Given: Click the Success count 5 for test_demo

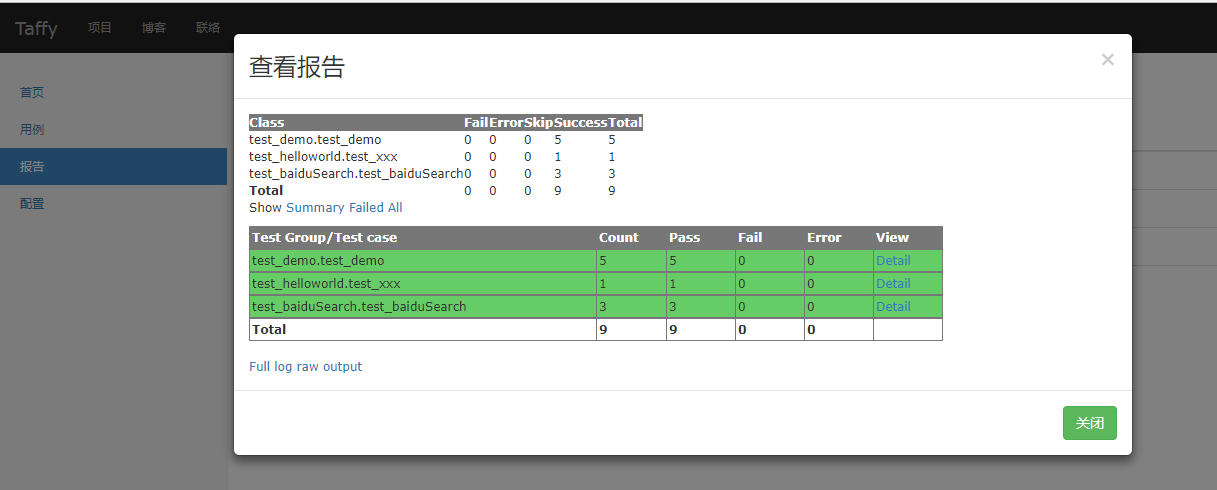Looking at the screenshot, I should click(558, 140).
